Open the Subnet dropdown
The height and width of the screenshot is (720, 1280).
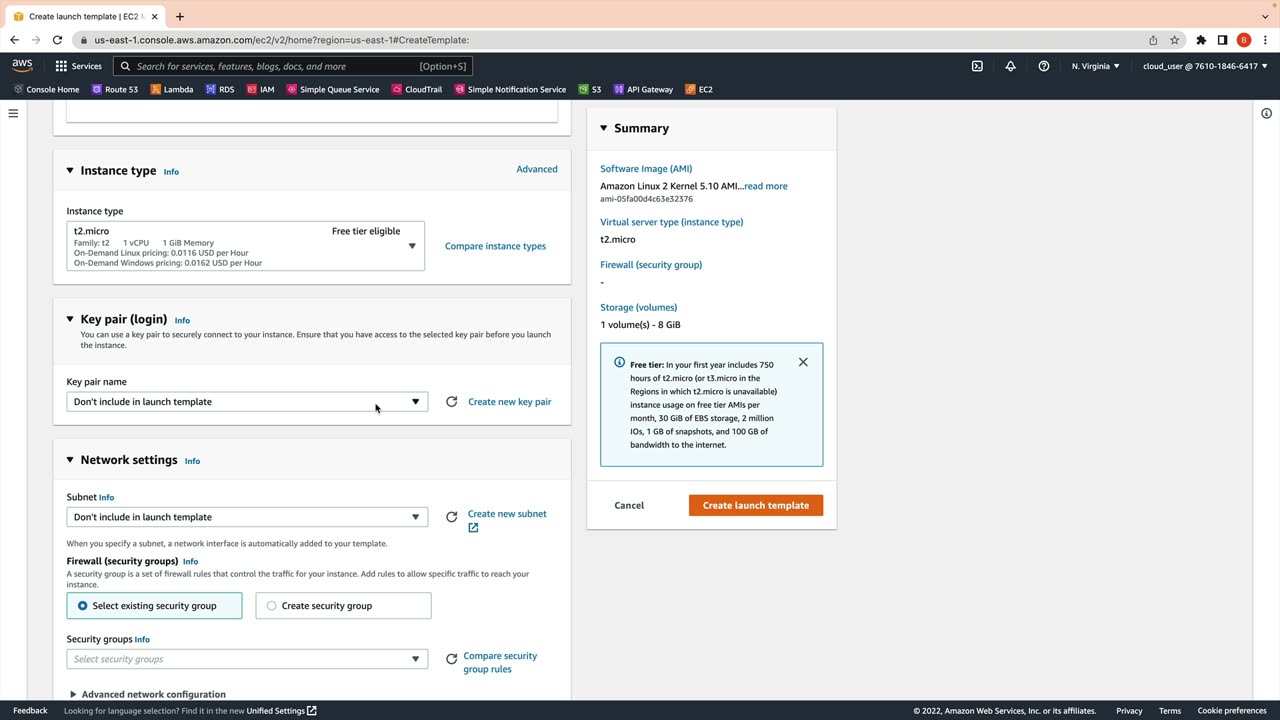(x=247, y=517)
